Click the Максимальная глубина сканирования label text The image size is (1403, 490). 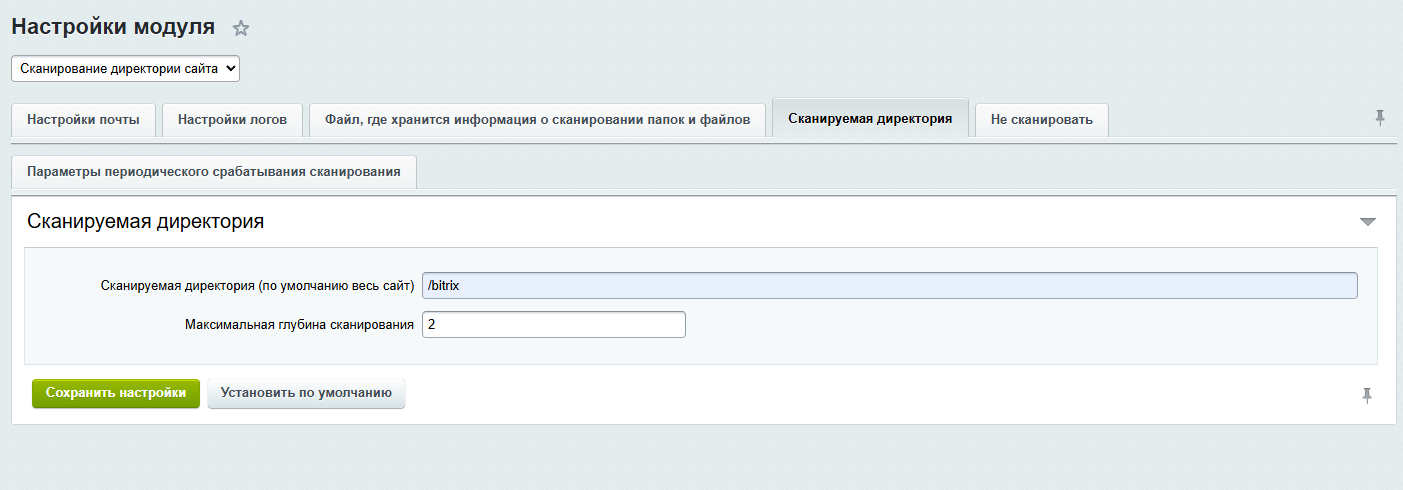click(x=299, y=325)
